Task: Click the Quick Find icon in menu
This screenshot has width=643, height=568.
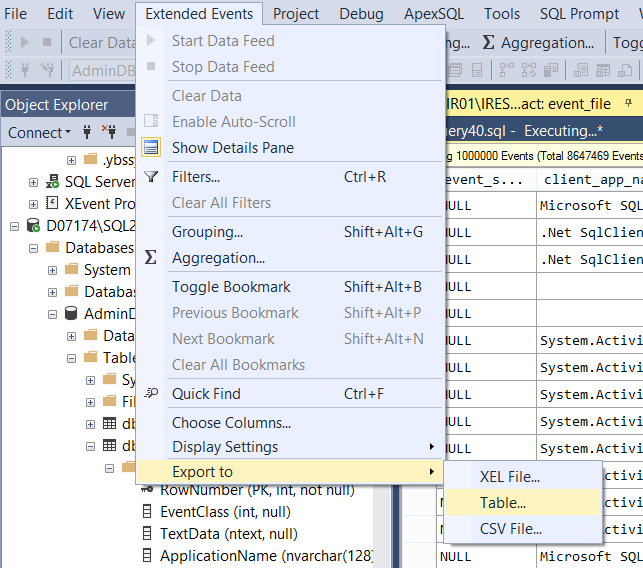Action: tap(151, 394)
